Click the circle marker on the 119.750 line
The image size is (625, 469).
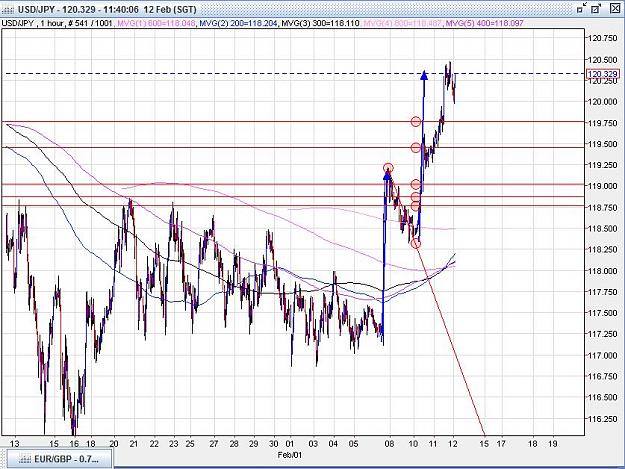click(416, 122)
